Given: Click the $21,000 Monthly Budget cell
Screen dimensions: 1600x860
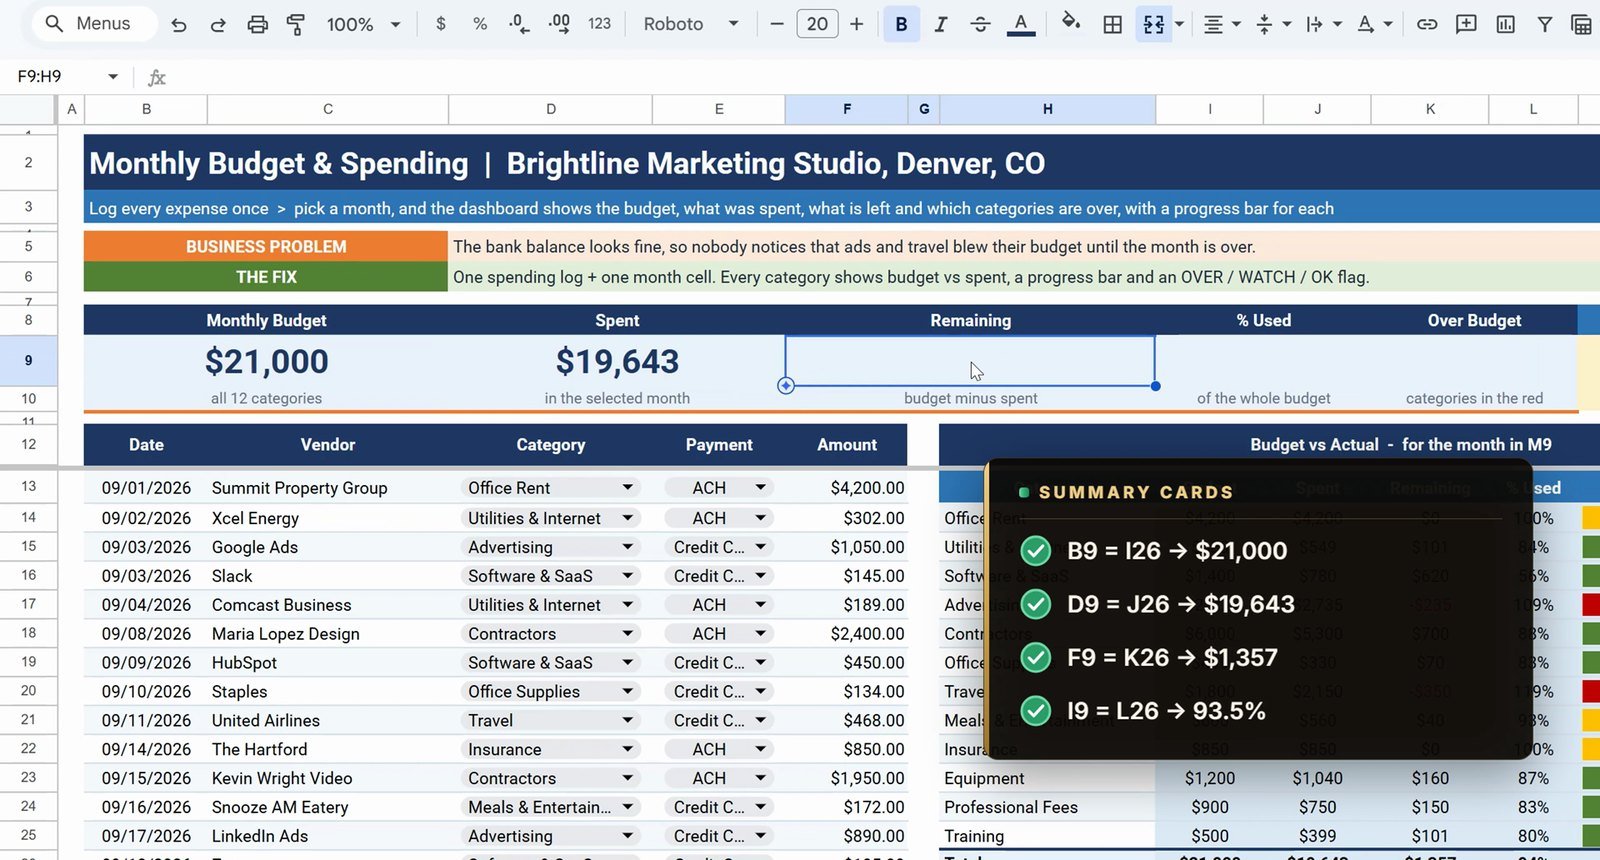Looking at the screenshot, I should point(266,361).
